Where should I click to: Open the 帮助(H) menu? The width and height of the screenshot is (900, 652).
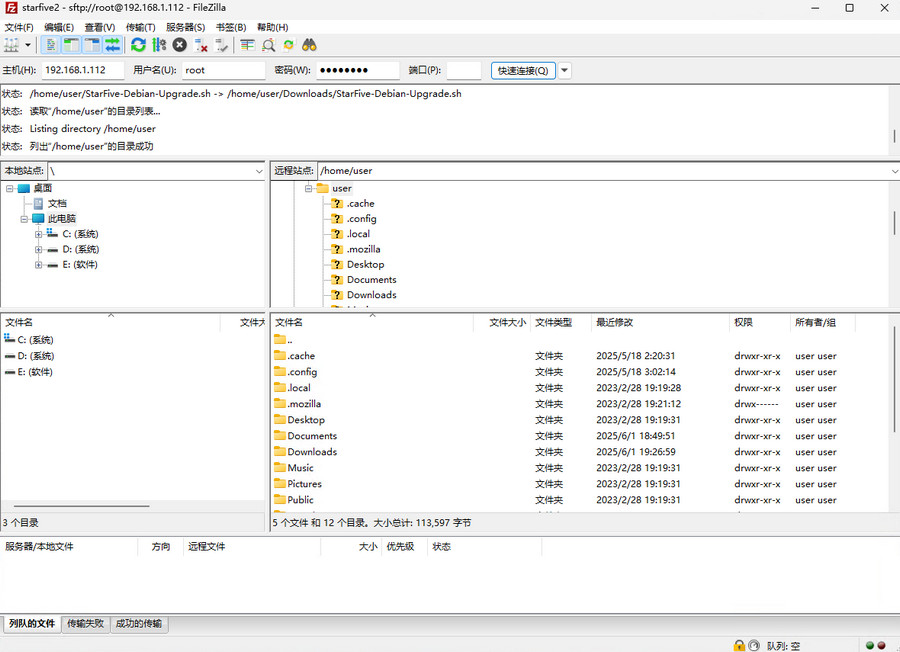[273, 27]
